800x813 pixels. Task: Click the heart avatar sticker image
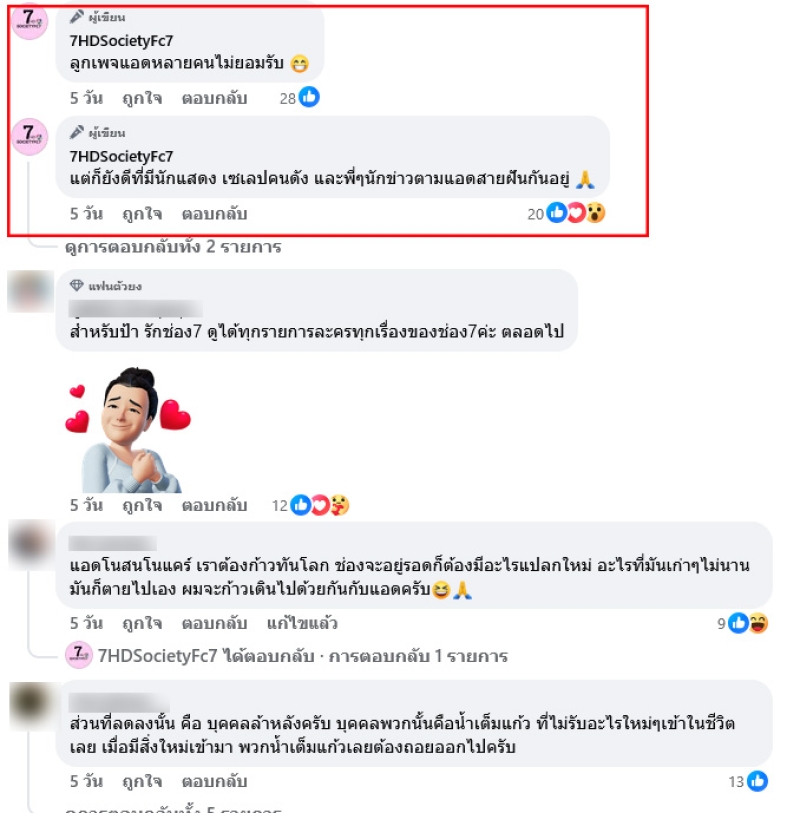point(128,430)
